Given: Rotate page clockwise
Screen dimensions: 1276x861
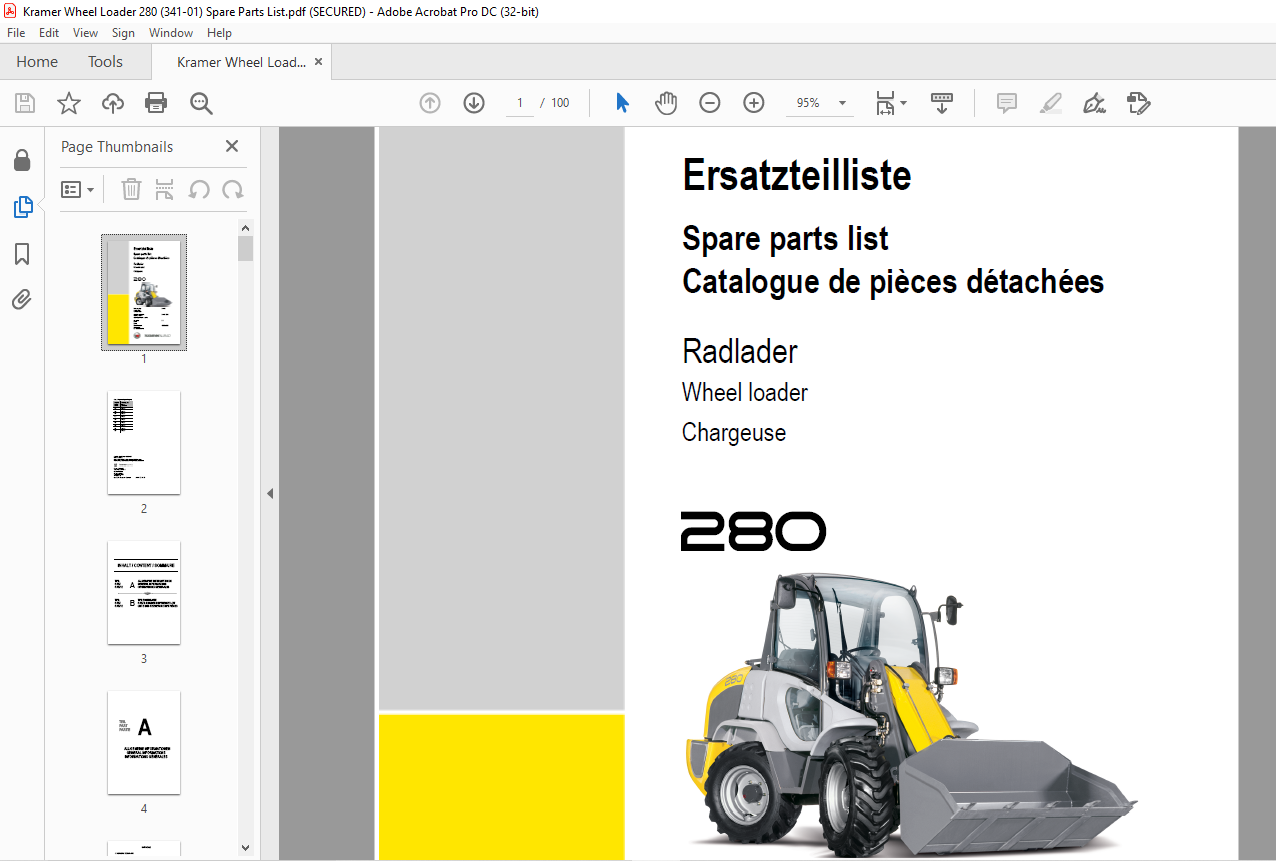Looking at the screenshot, I should pos(233,189).
